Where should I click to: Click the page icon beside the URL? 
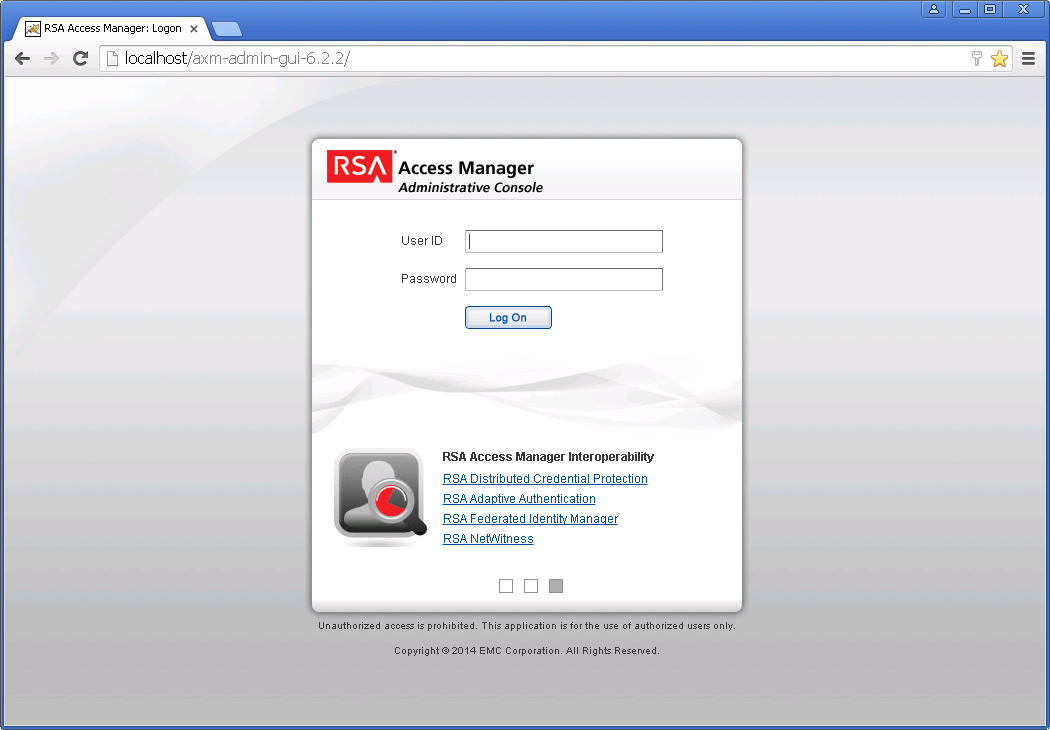pos(111,58)
